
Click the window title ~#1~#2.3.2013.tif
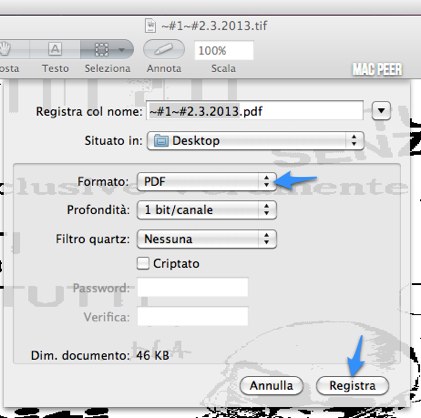[214, 26]
